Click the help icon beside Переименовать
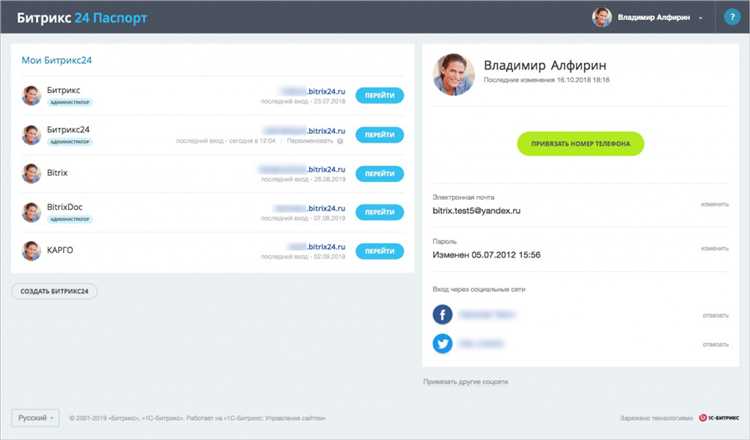Viewport: 750px width, 440px height. click(x=340, y=141)
